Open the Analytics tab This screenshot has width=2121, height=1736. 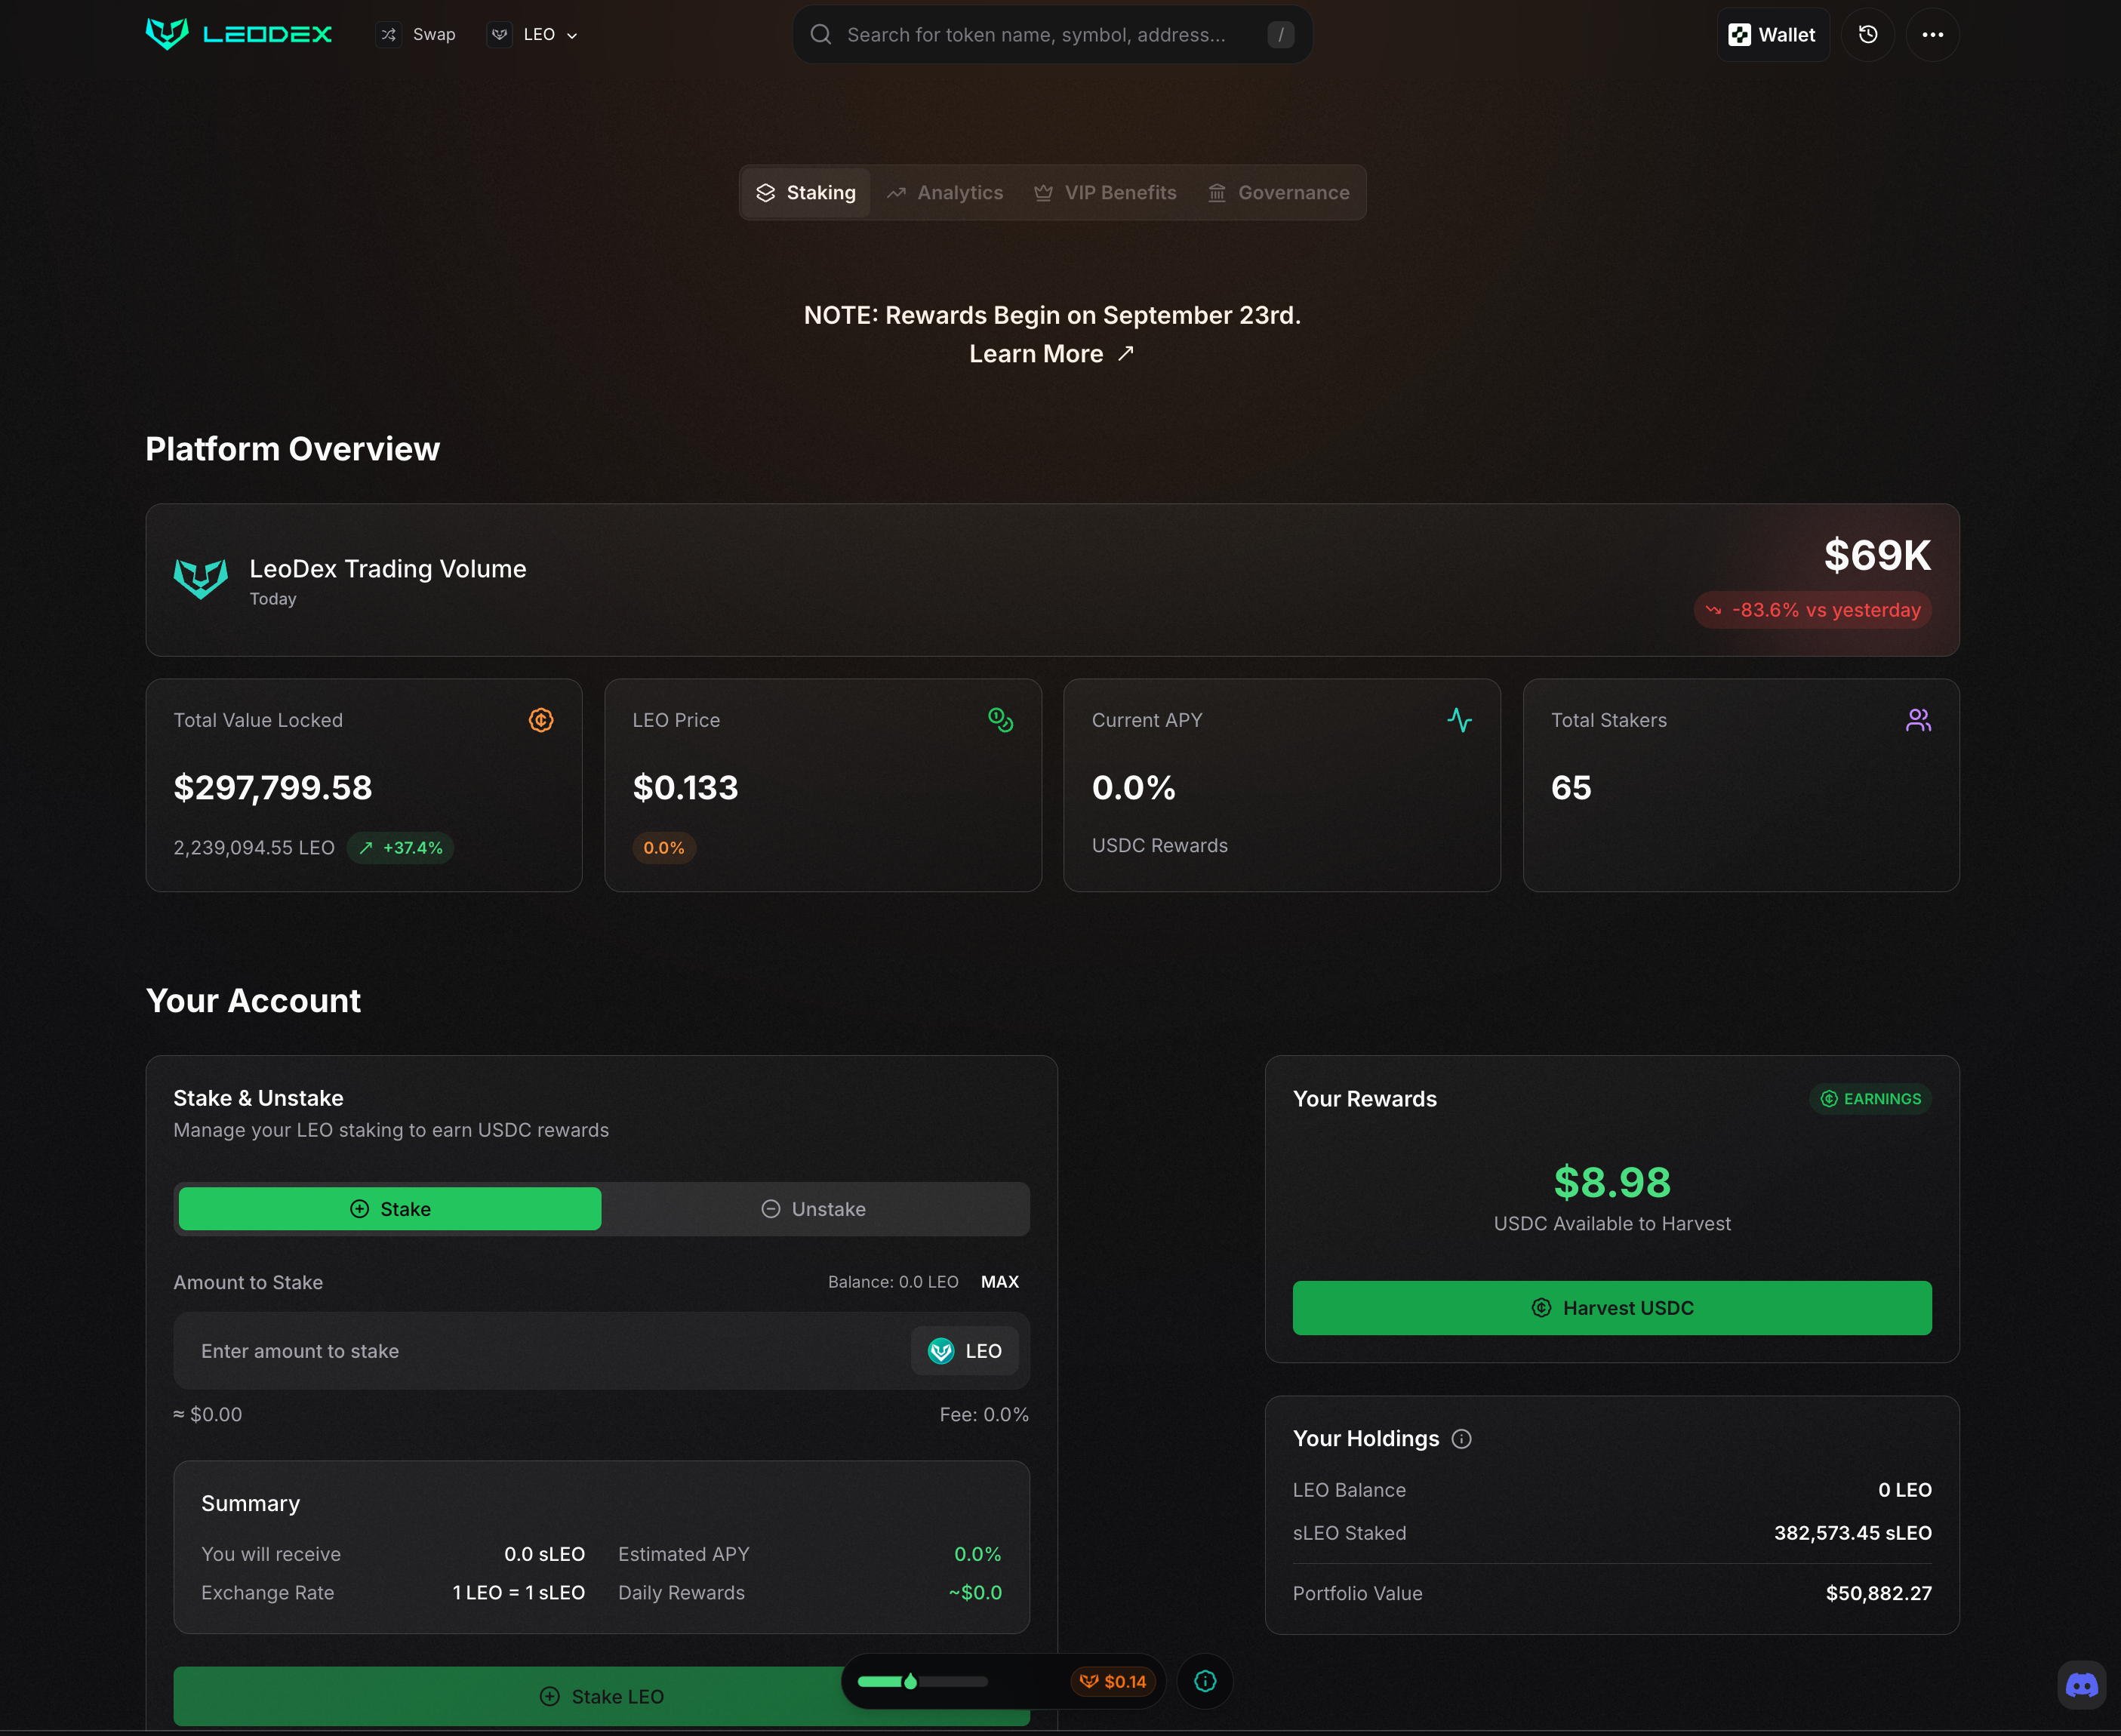pyautogui.click(x=945, y=193)
